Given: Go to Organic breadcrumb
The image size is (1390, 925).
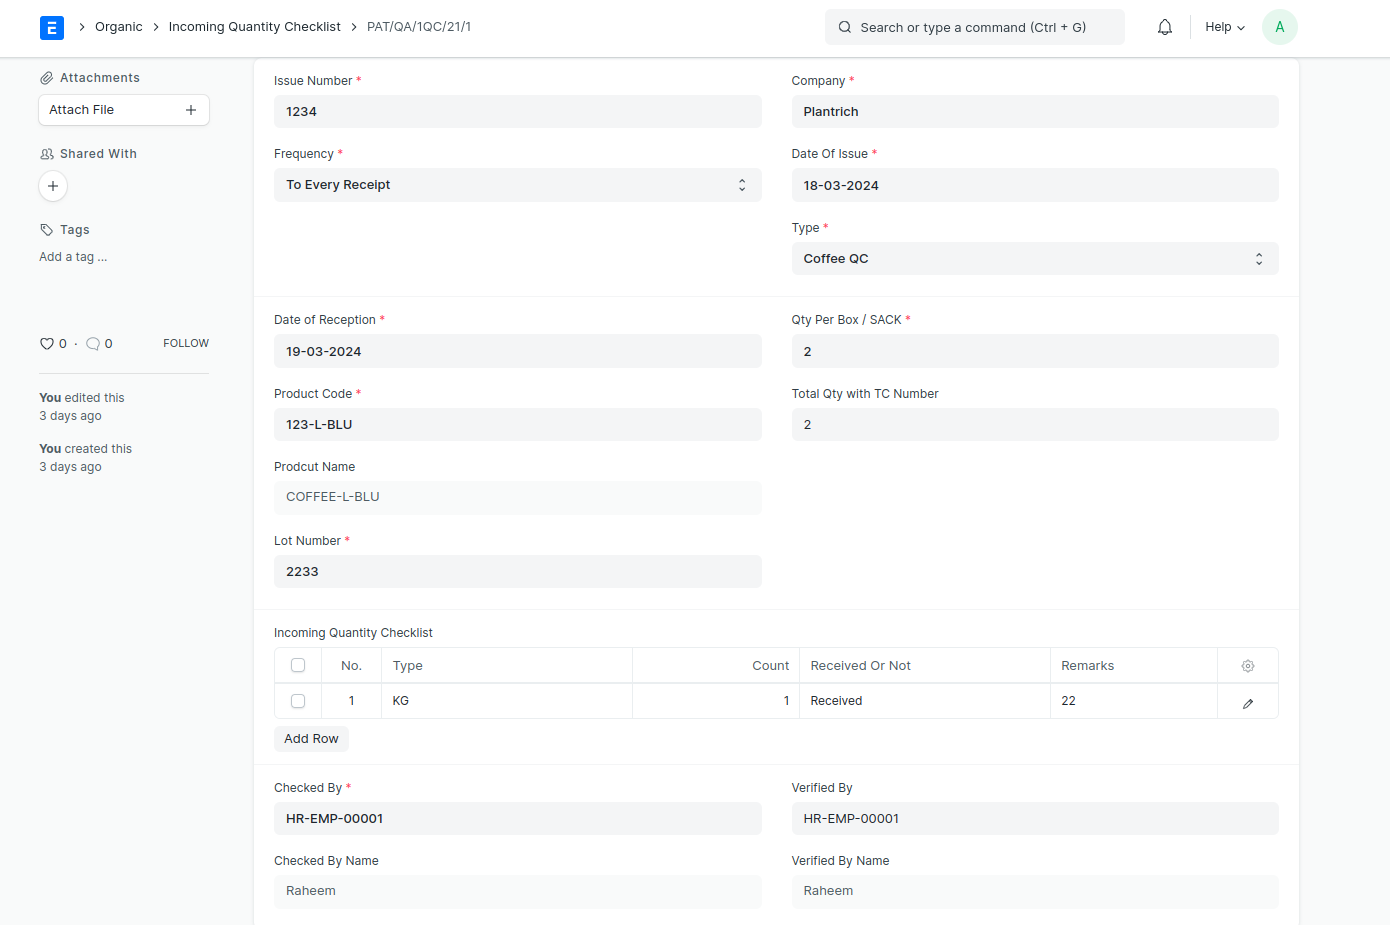Looking at the screenshot, I should point(118,27).
